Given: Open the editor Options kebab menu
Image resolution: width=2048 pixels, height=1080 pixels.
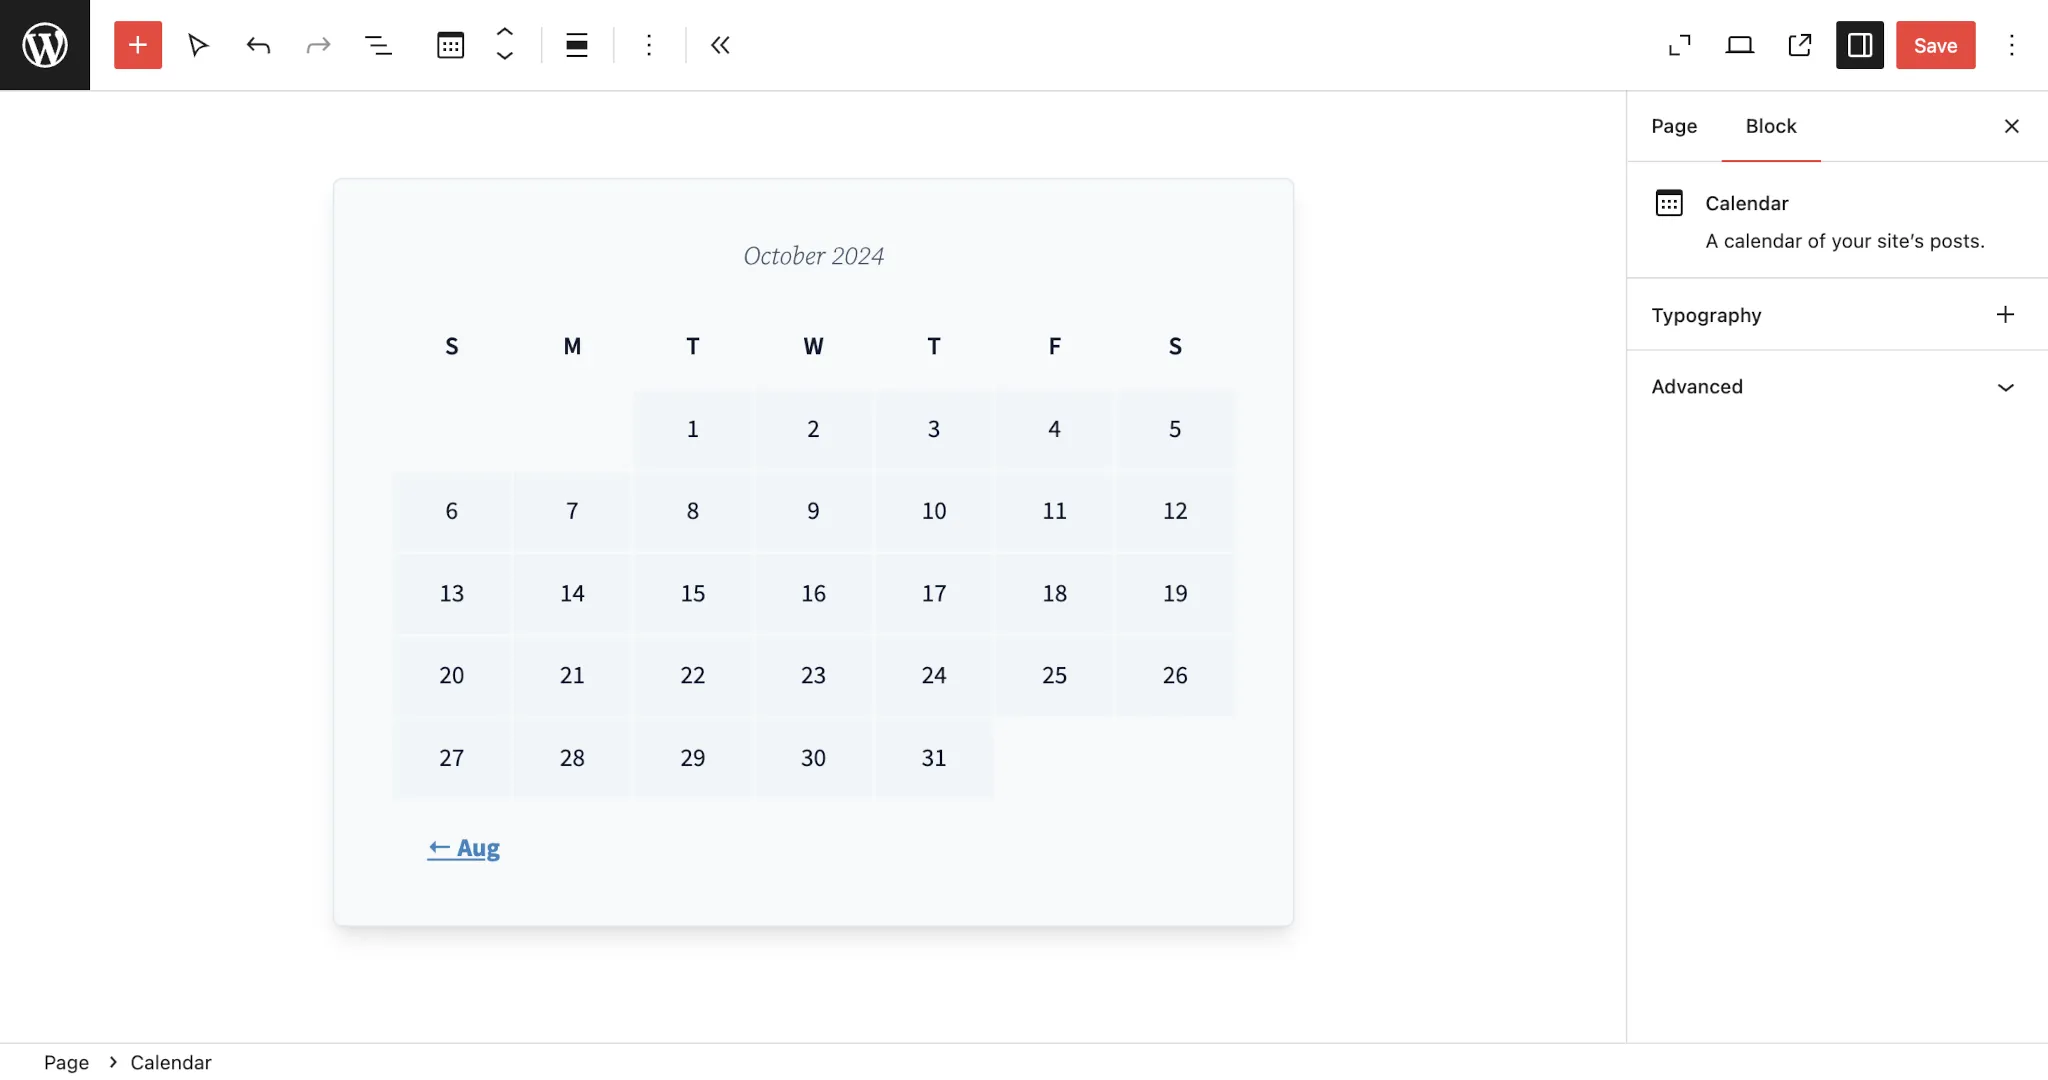Looking at the screenshot, I should pyautogui.click(x=2012, y=45).
